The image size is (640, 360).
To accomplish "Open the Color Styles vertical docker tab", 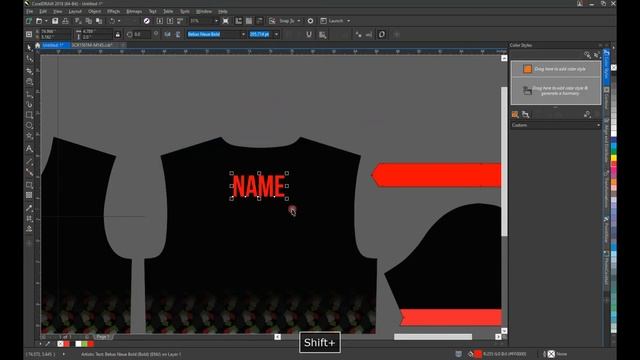I will click(606, 67).
